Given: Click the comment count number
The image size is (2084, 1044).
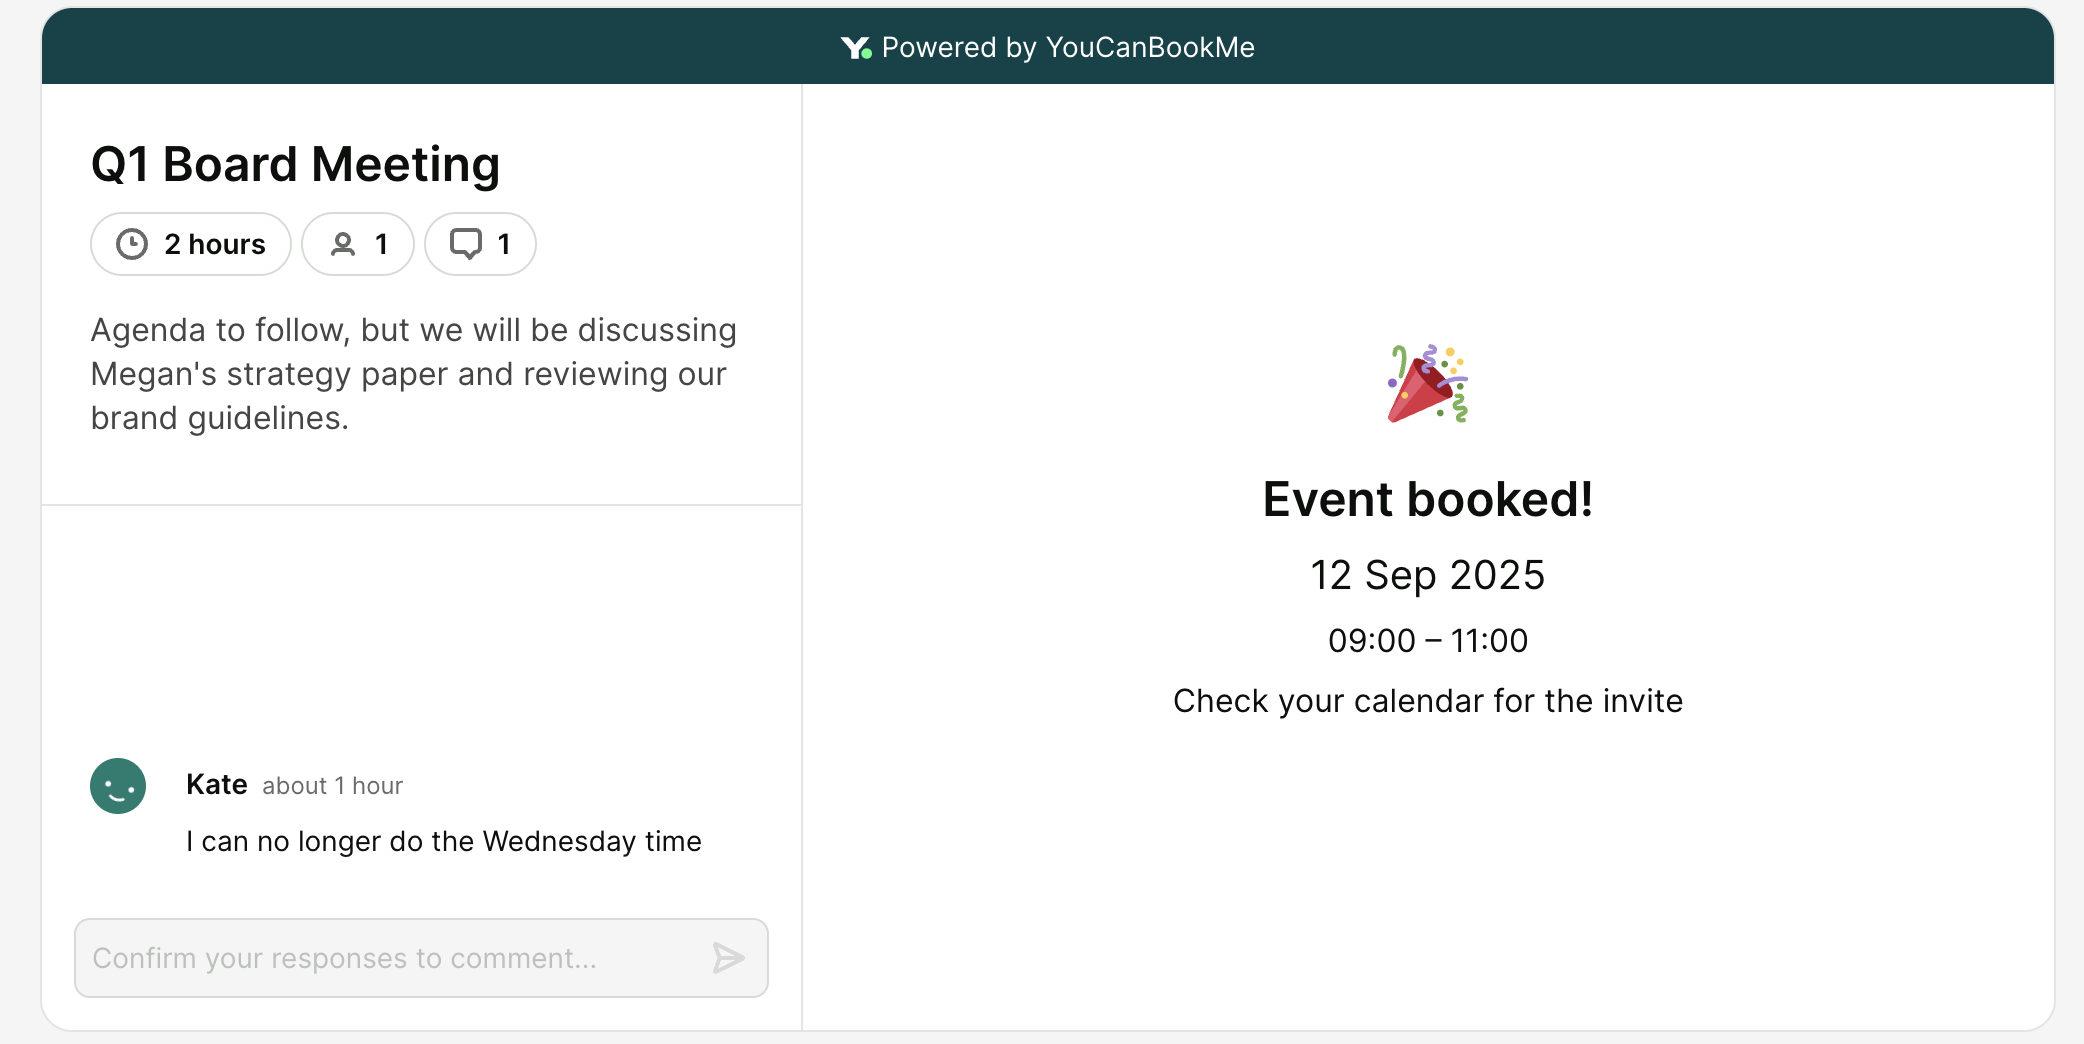Looking at the screenshot, I should [504, 244].
